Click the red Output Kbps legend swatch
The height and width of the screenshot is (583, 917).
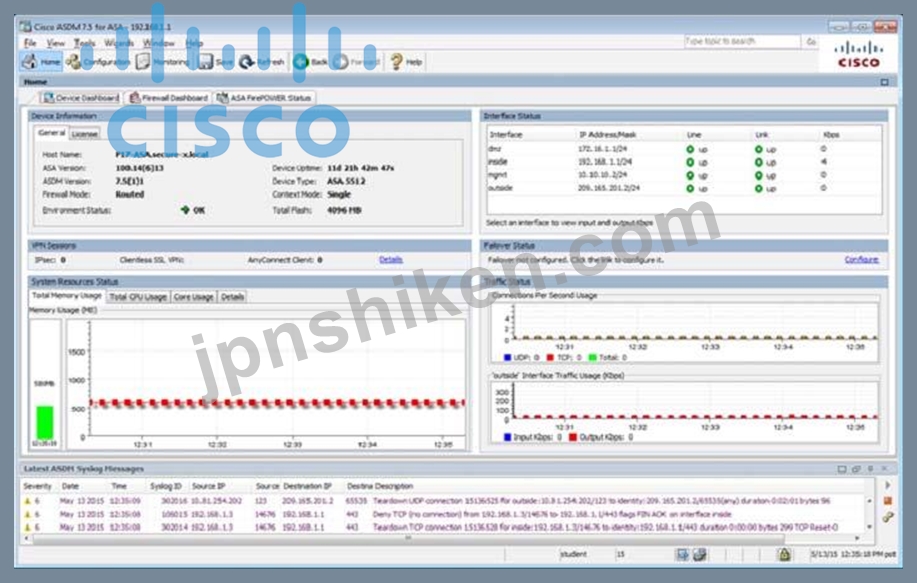pyautogui.click(x=573, y=437)
